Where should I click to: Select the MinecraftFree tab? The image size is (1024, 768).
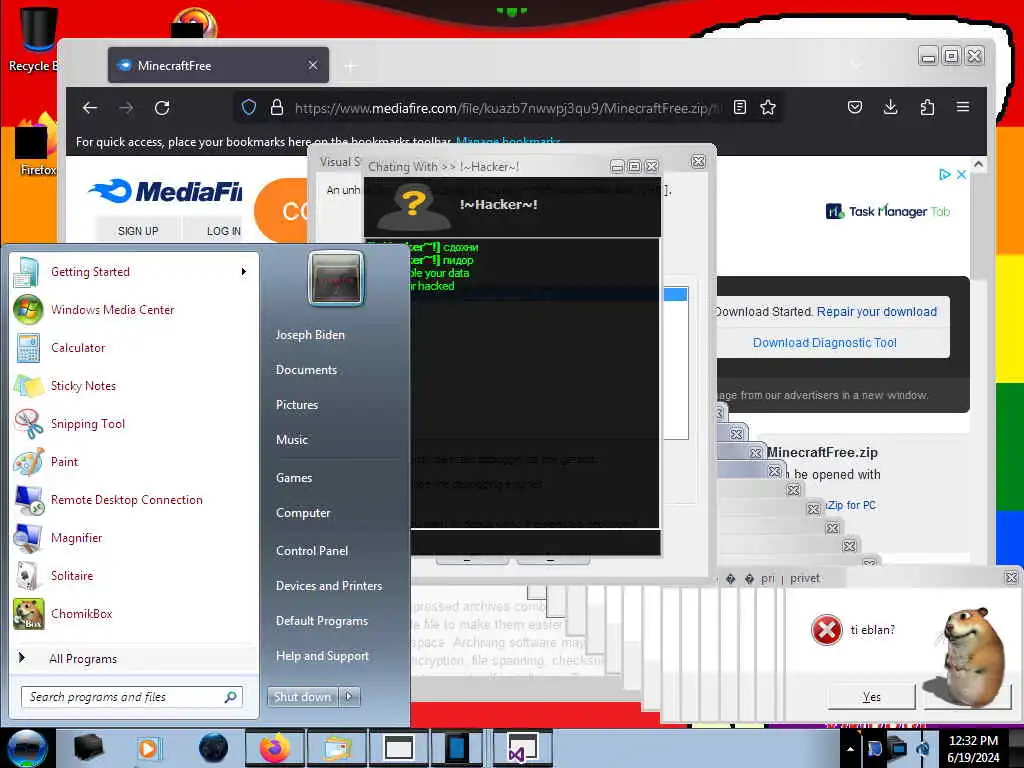coord(218,65)
